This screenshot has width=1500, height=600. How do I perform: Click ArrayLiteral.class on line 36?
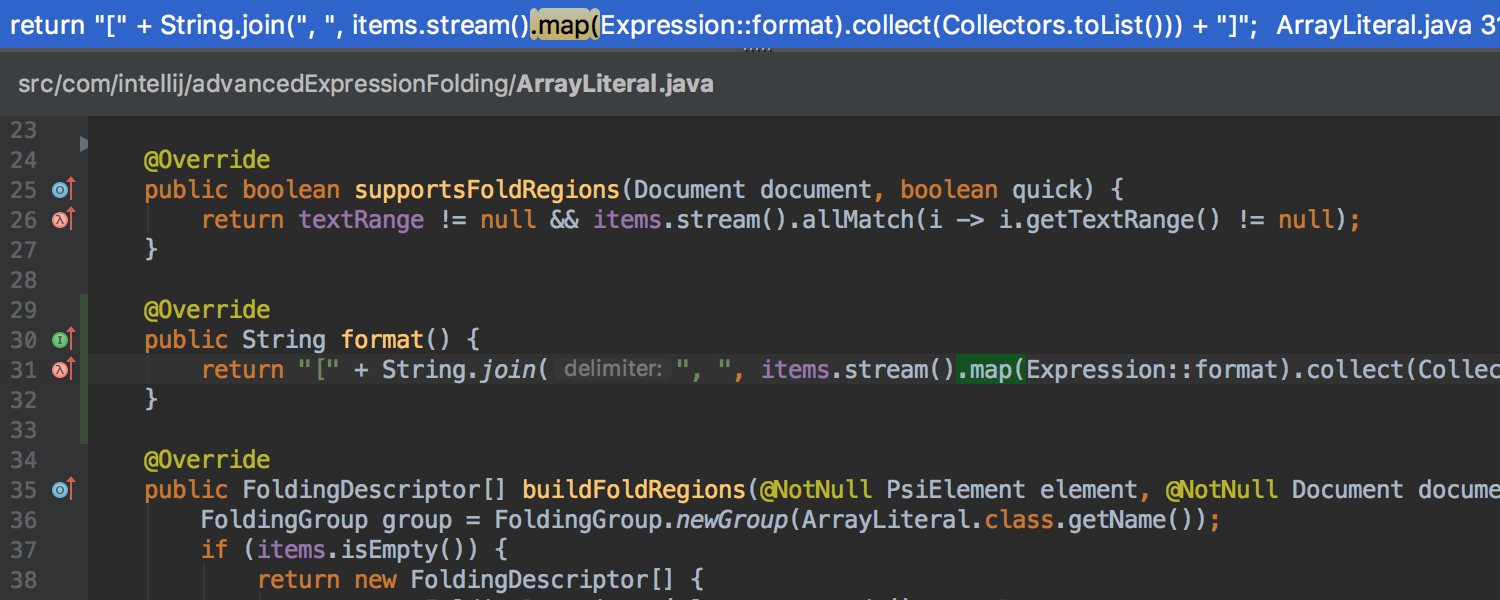[x=928, y=520]
